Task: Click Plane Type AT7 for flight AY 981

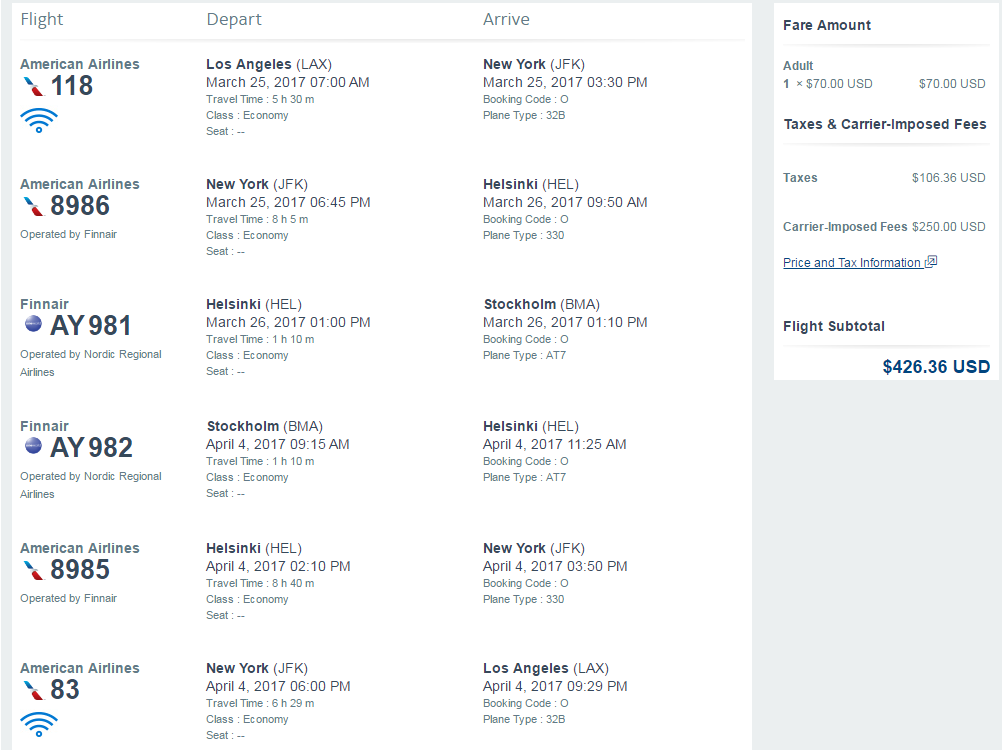Action: [x=524, y=355]
